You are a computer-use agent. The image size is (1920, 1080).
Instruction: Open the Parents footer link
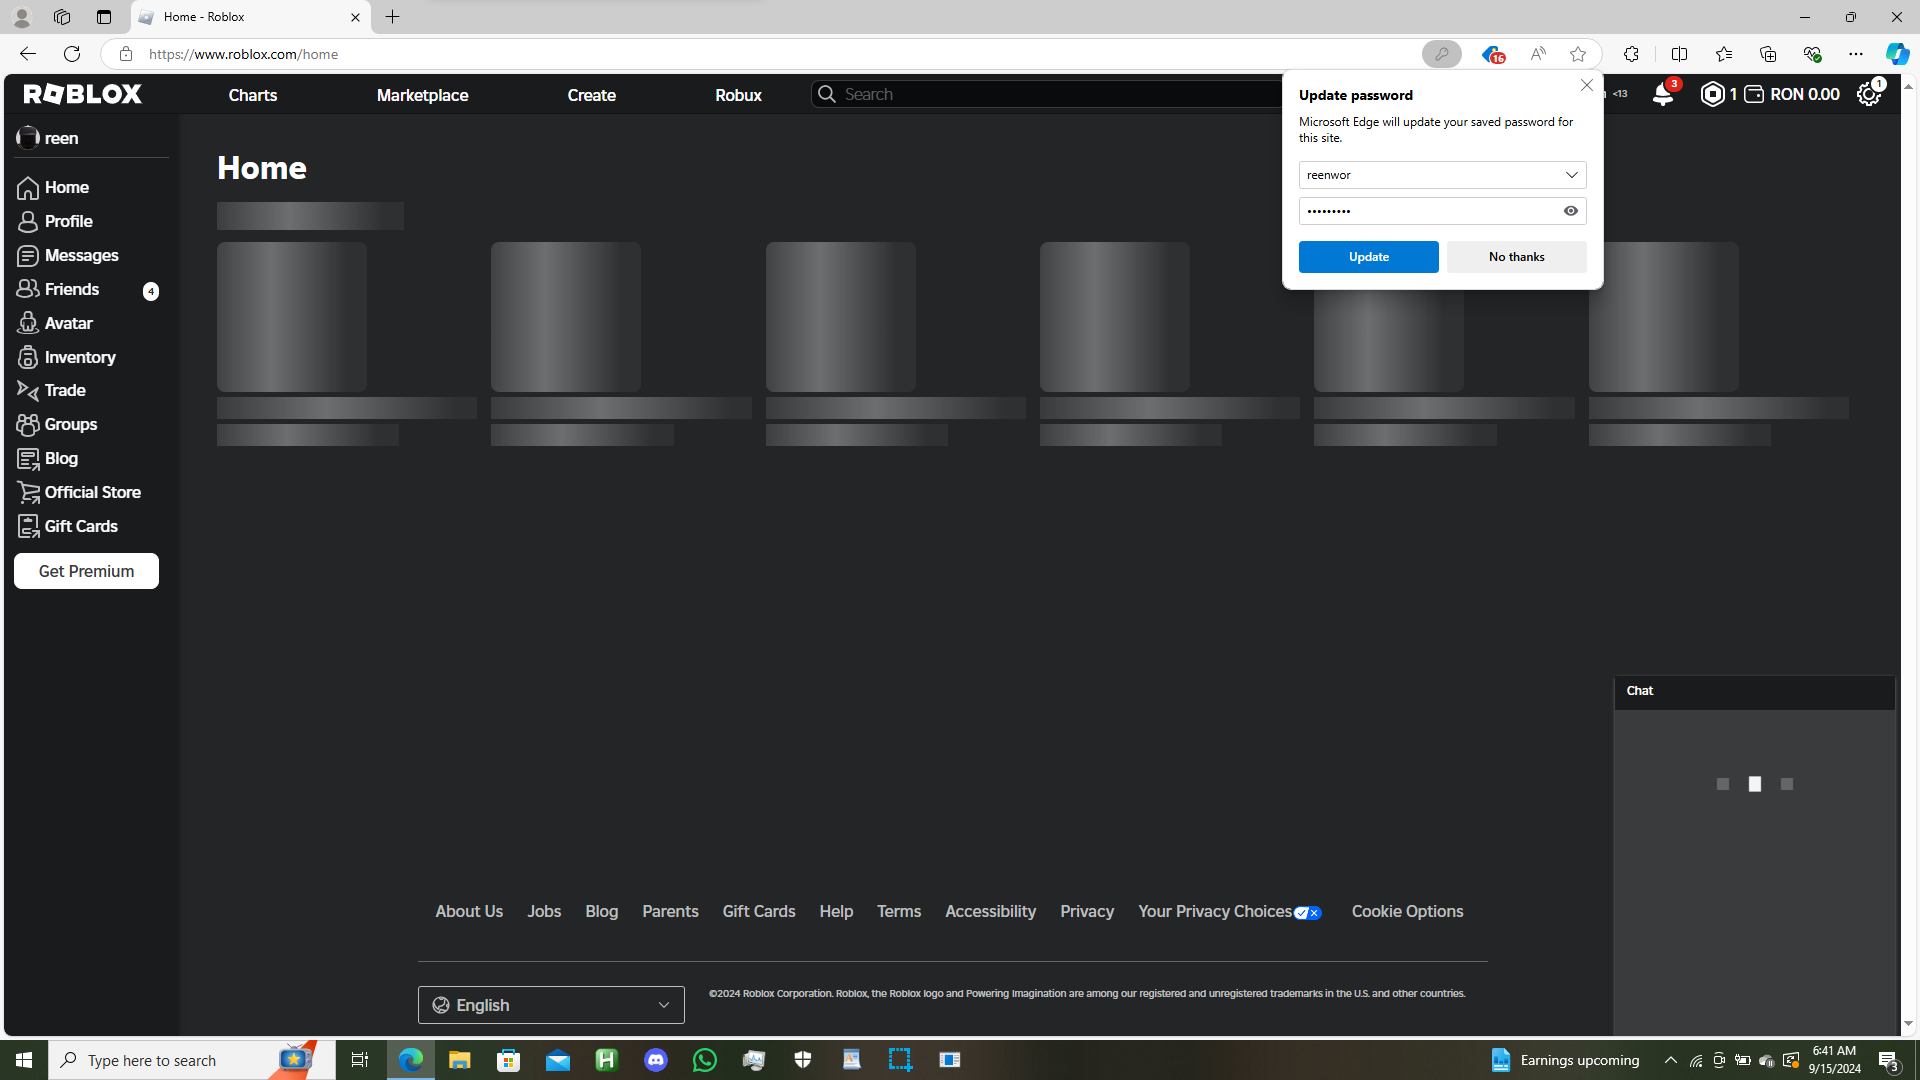(x=670, y=912)
